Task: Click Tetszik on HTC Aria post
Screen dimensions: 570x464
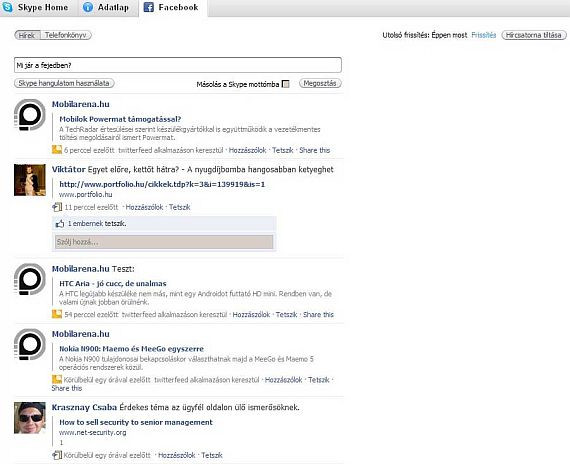Action: pyautogui.click(x=286, y=315)
